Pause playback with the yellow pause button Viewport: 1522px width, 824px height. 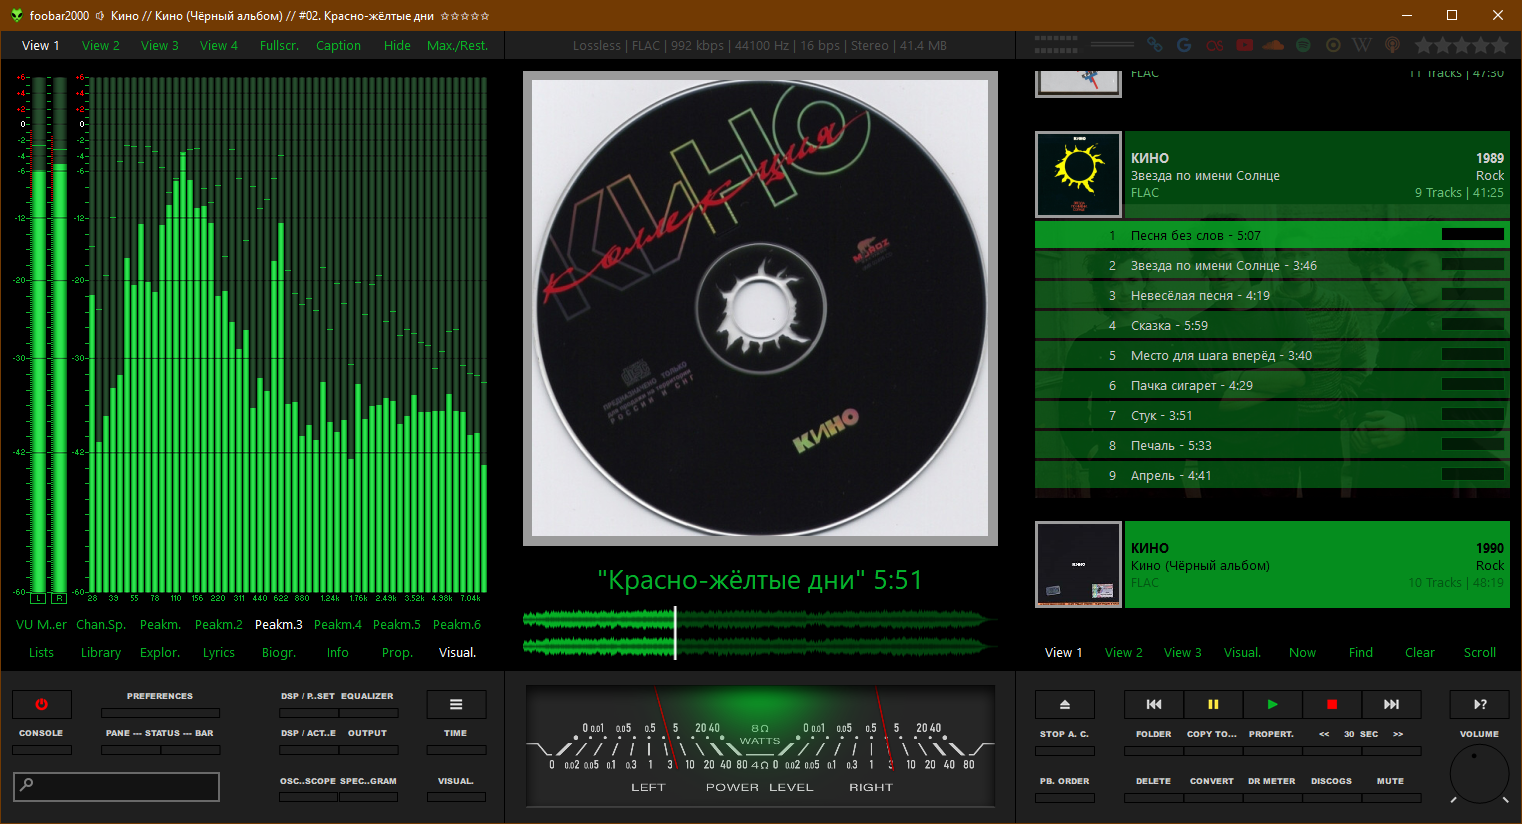point(1213,704)
